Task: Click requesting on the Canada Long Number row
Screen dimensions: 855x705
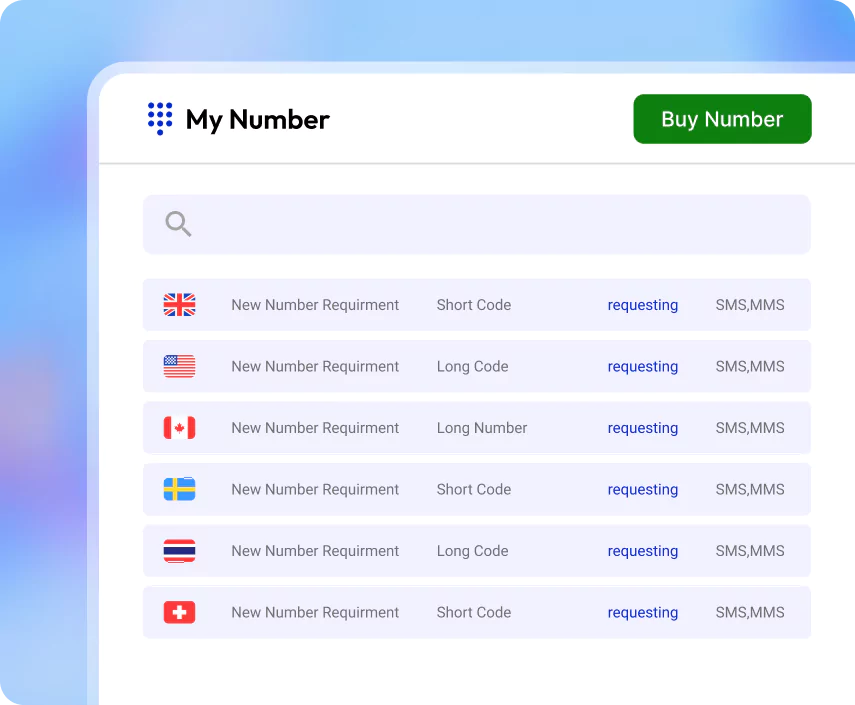Action: click(643, 427)
